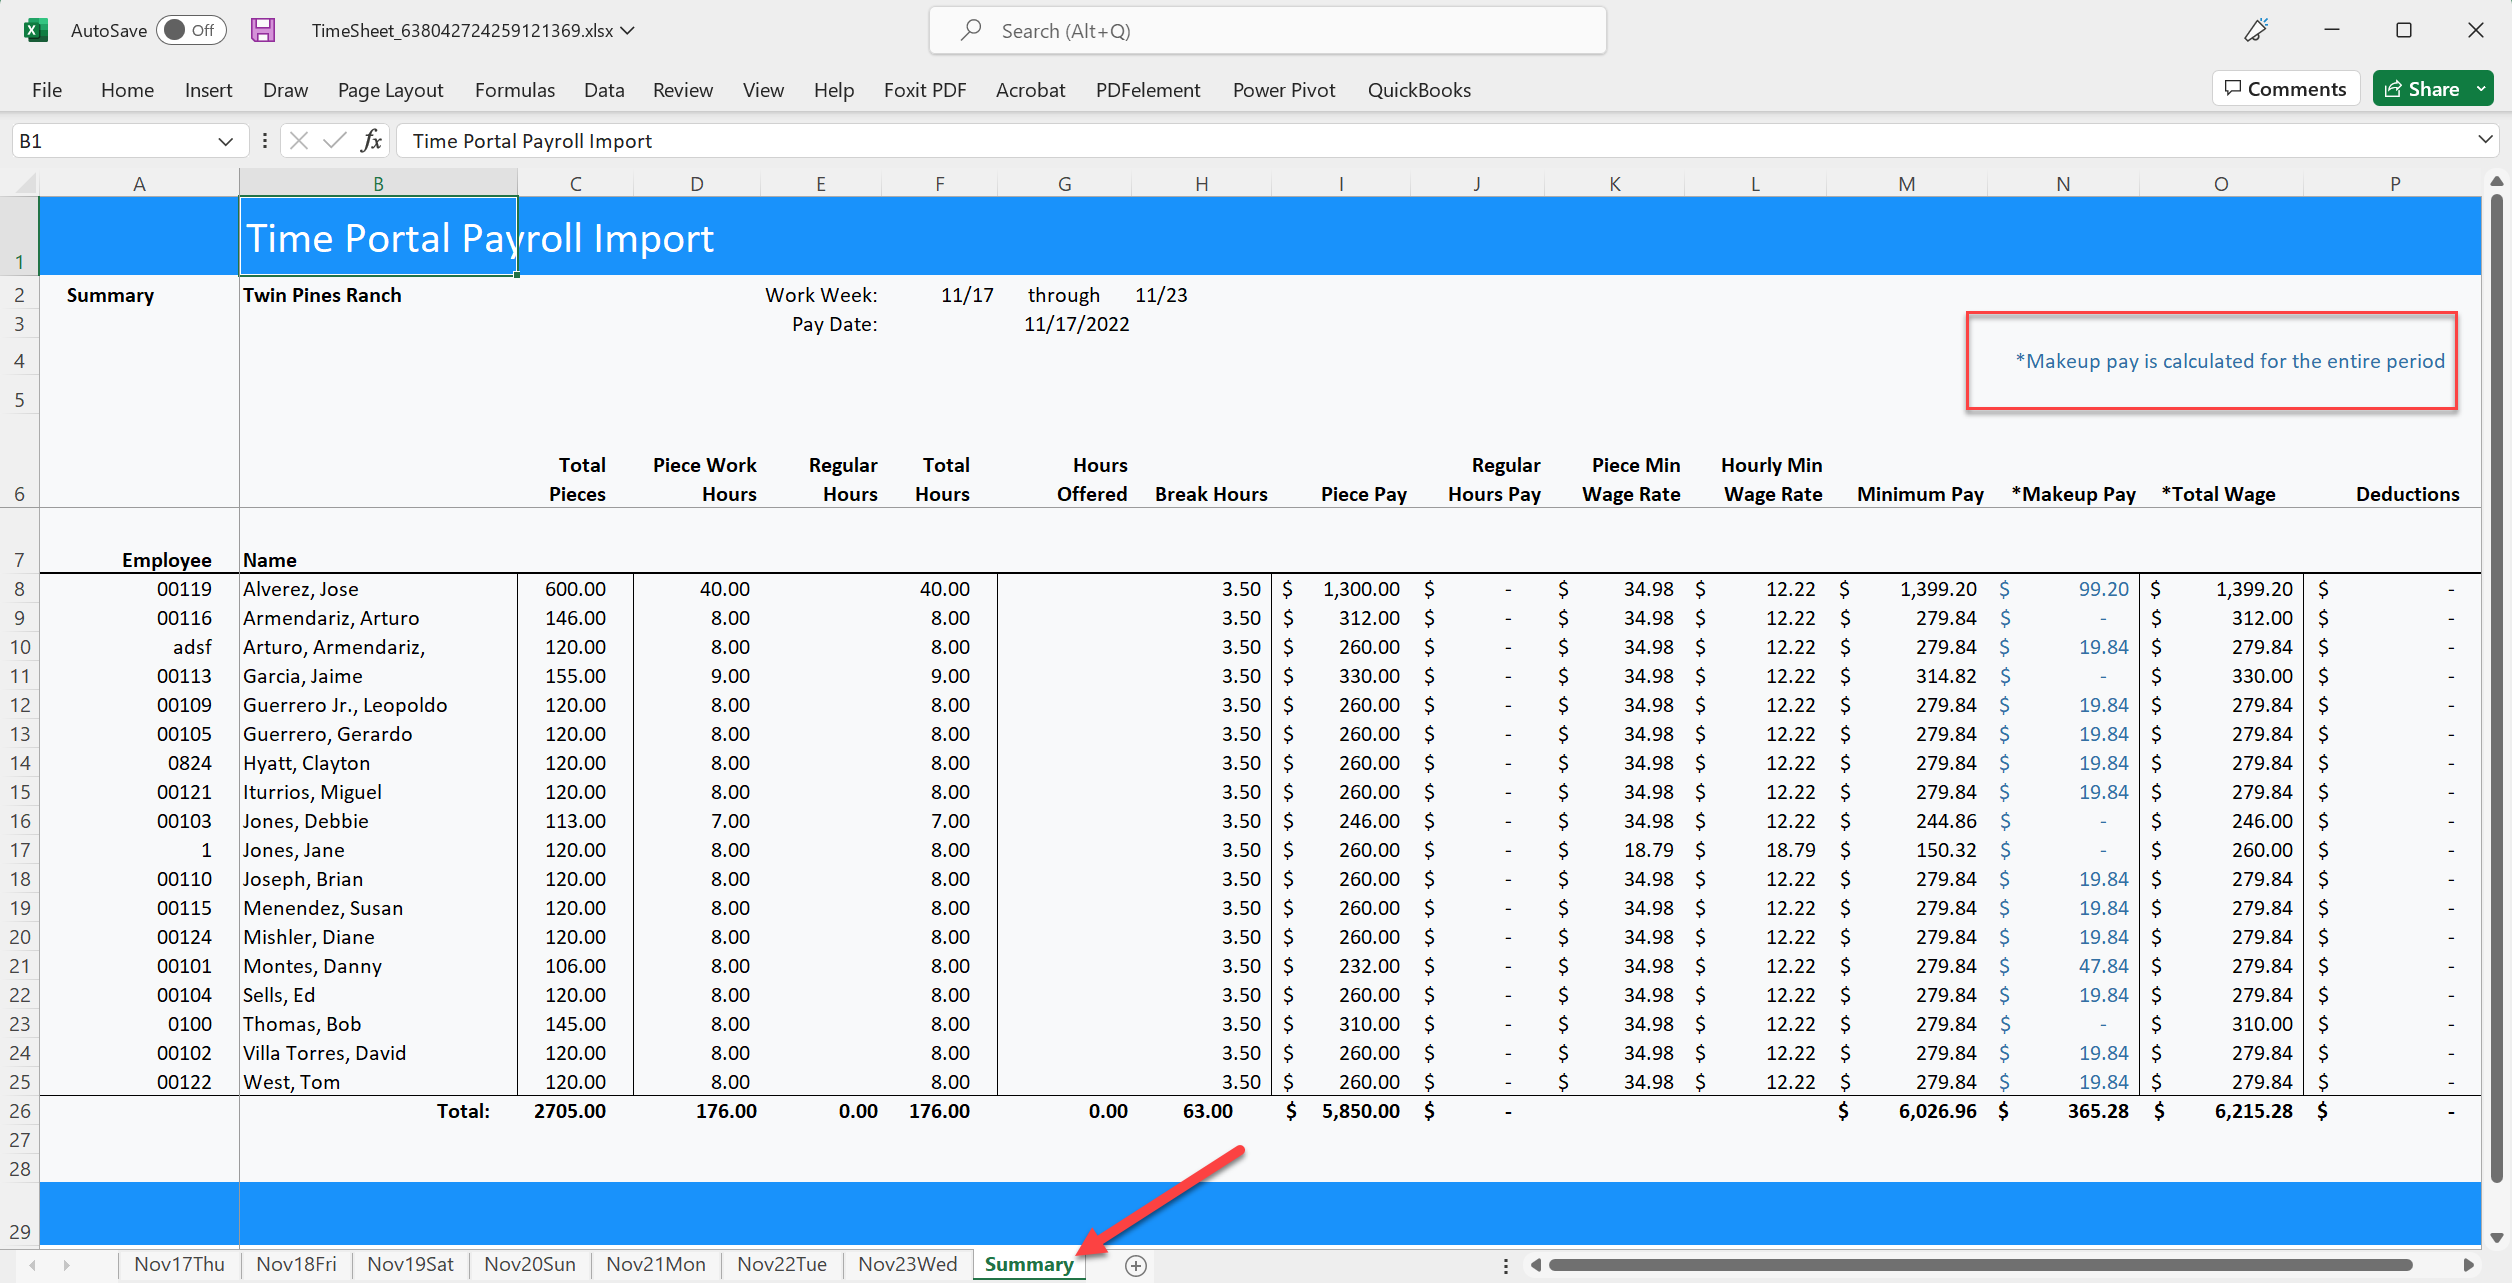Open the Acrobat tab
The height and width of the screenshot is (1283, 2512).
(1030, 90)
